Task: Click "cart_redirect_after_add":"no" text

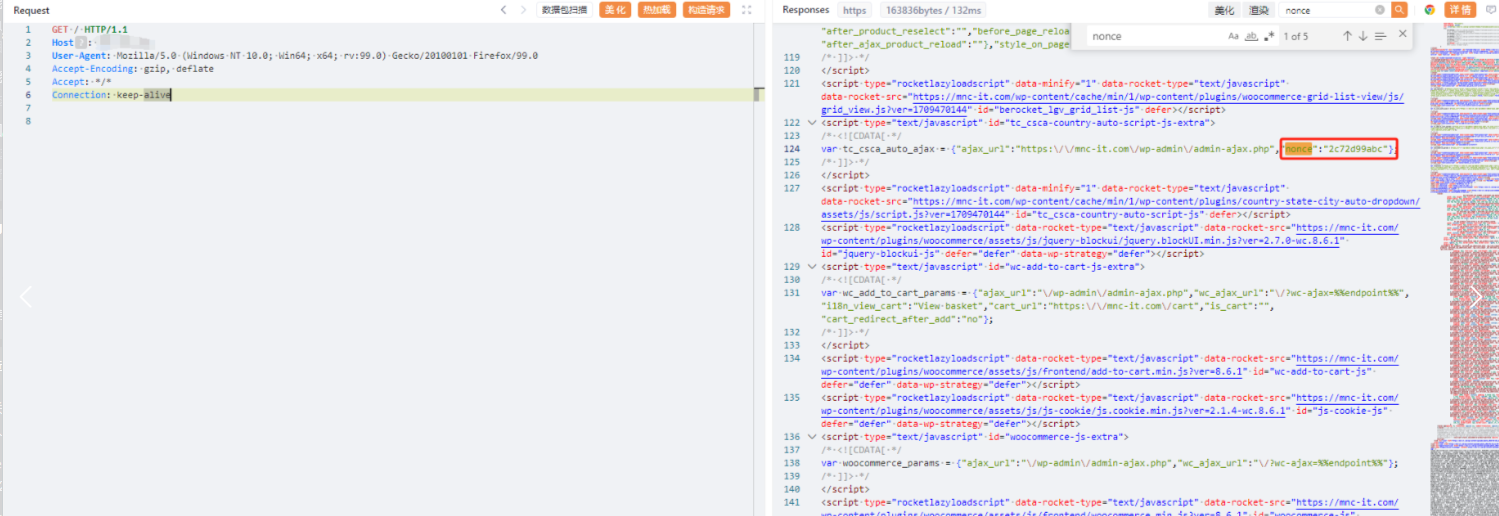Action: [903, 319]
